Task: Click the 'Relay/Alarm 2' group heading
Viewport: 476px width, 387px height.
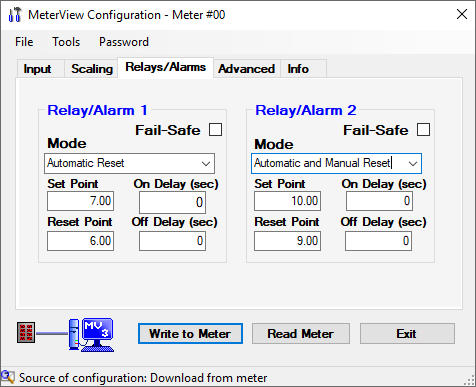Action: (306, 110)
